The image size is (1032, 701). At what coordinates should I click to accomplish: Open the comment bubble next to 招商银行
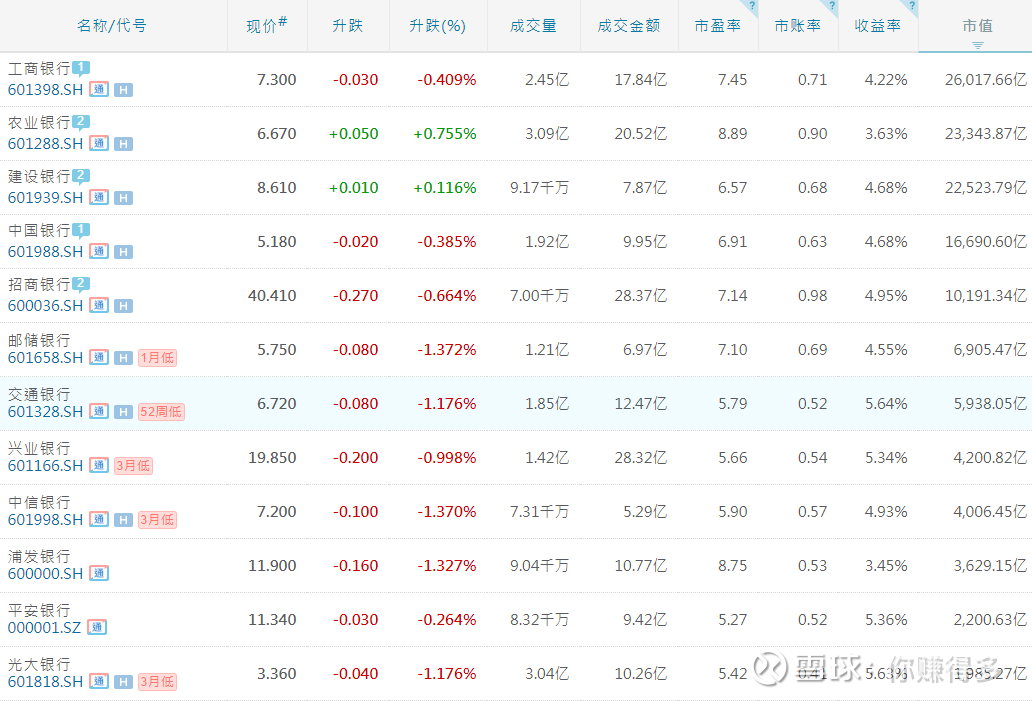coord(81,284)
